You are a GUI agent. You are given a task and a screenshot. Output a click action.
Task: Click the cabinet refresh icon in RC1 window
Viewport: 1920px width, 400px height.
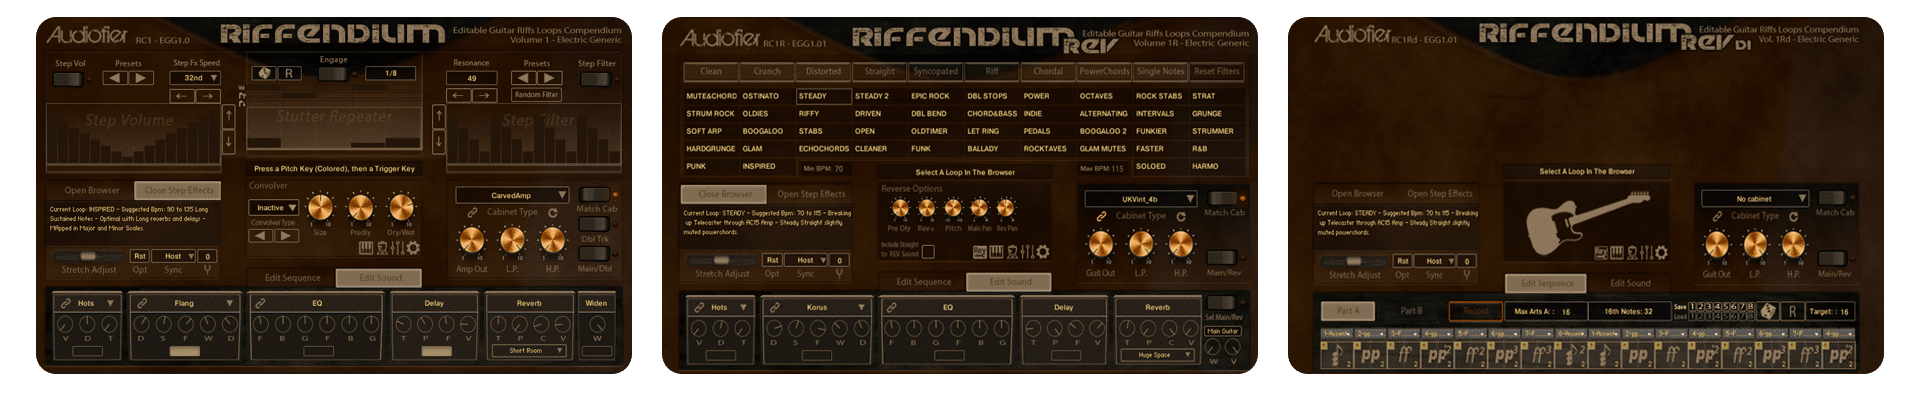tap(552, 212)
